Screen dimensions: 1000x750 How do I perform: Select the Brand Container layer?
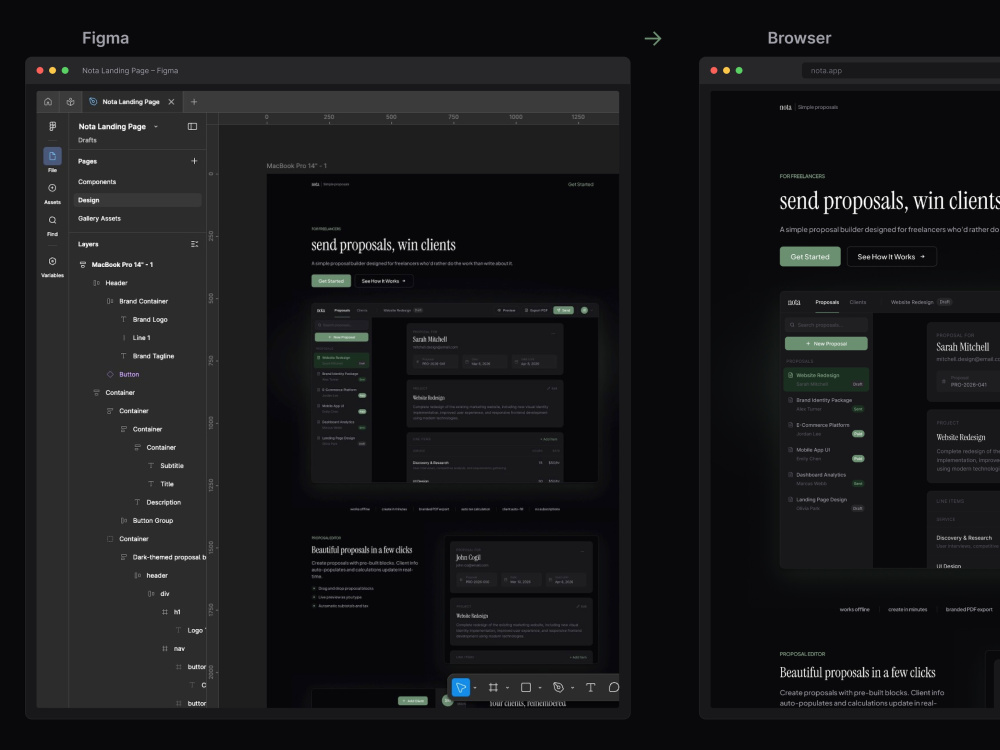tap(143, 301)
